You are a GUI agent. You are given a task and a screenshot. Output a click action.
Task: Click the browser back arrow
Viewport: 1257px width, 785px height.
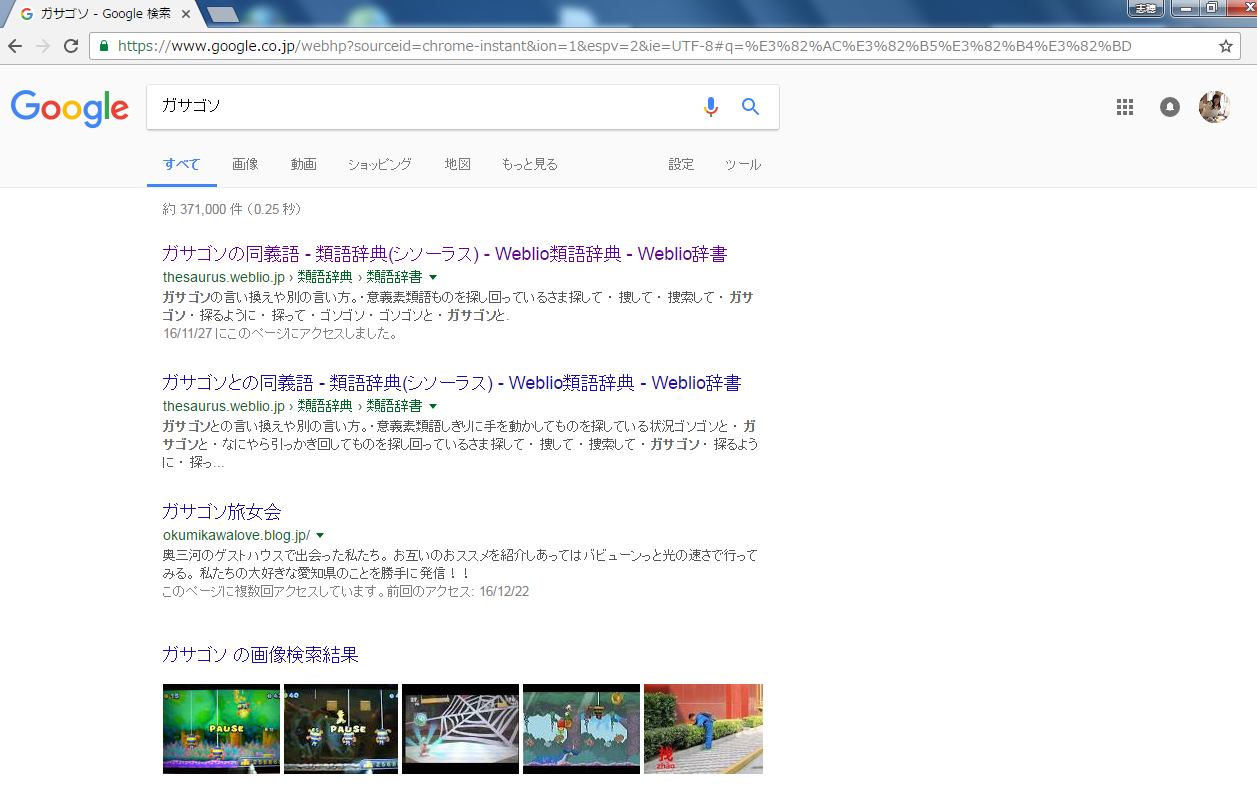coord(15,46)
